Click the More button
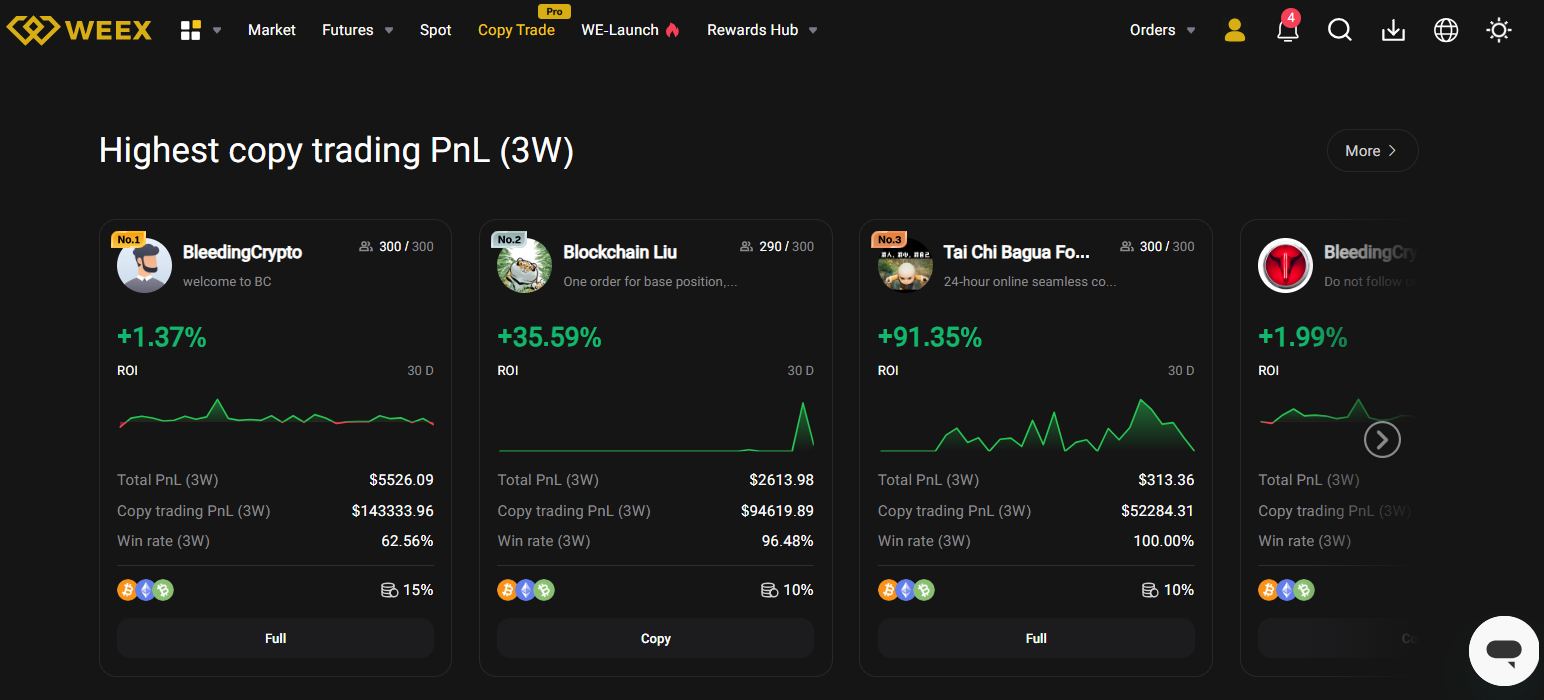This screenshot has width=1544, height=700. [1372, 151]
